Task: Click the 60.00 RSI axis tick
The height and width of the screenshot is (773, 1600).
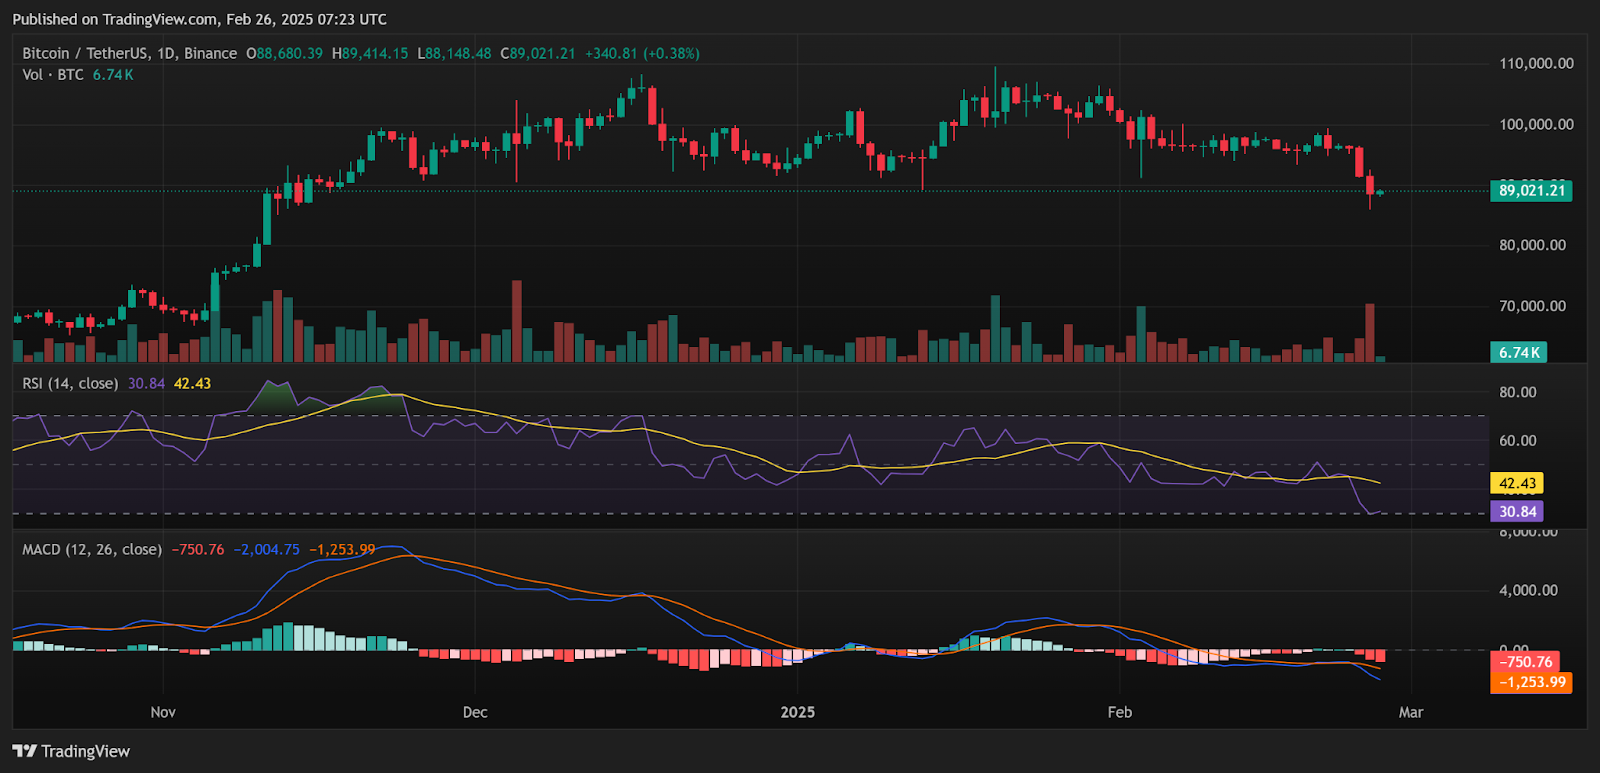Action: click(1517, 440)
